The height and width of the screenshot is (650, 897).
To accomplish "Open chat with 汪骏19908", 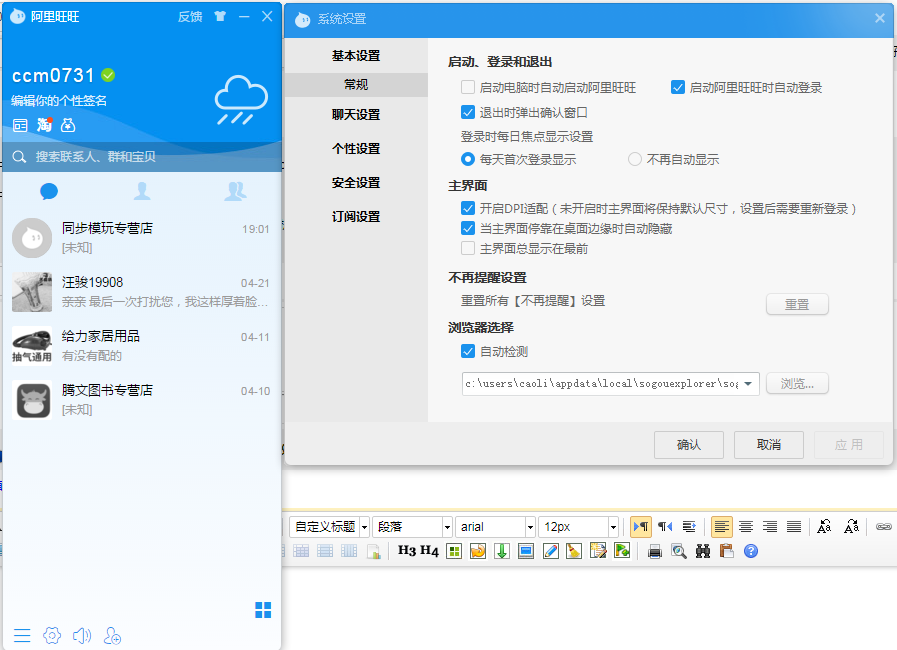I will tap(142, 291).
